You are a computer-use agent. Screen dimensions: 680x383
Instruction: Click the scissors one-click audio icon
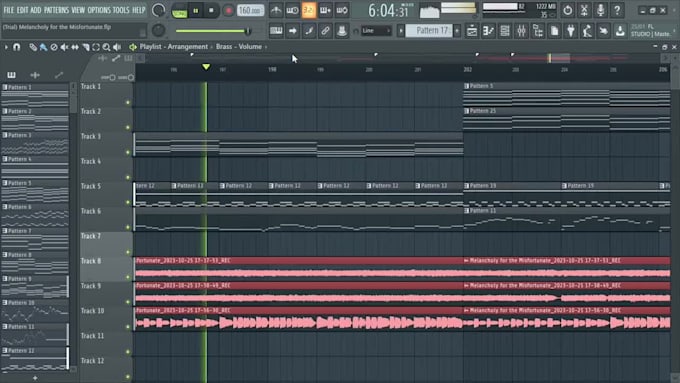[x=584, y=10]
